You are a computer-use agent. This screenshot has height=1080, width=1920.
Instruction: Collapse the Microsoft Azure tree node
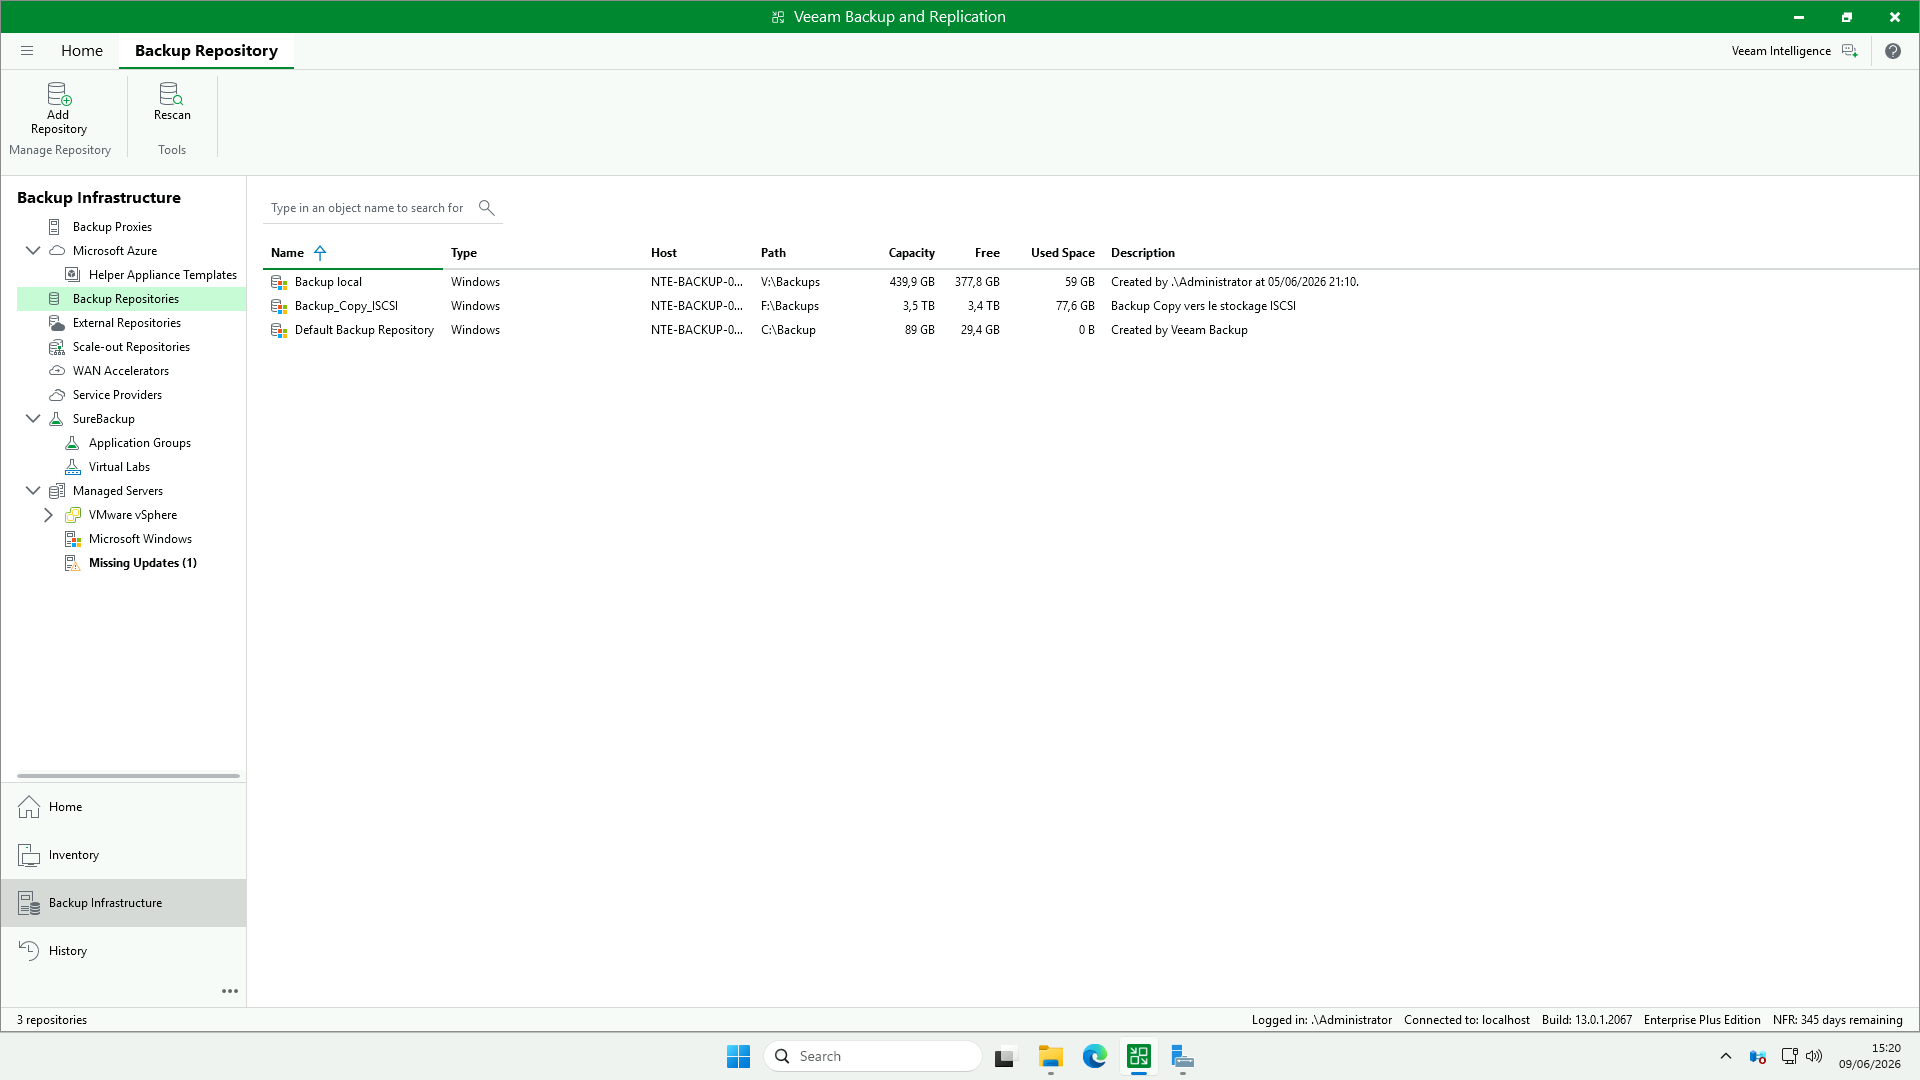click(x=33, y=251)
